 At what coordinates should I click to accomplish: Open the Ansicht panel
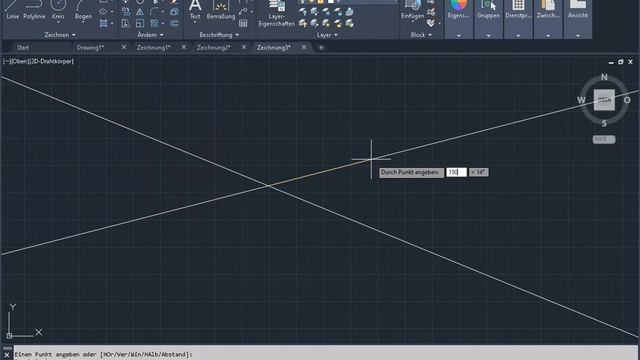[578, 9]
